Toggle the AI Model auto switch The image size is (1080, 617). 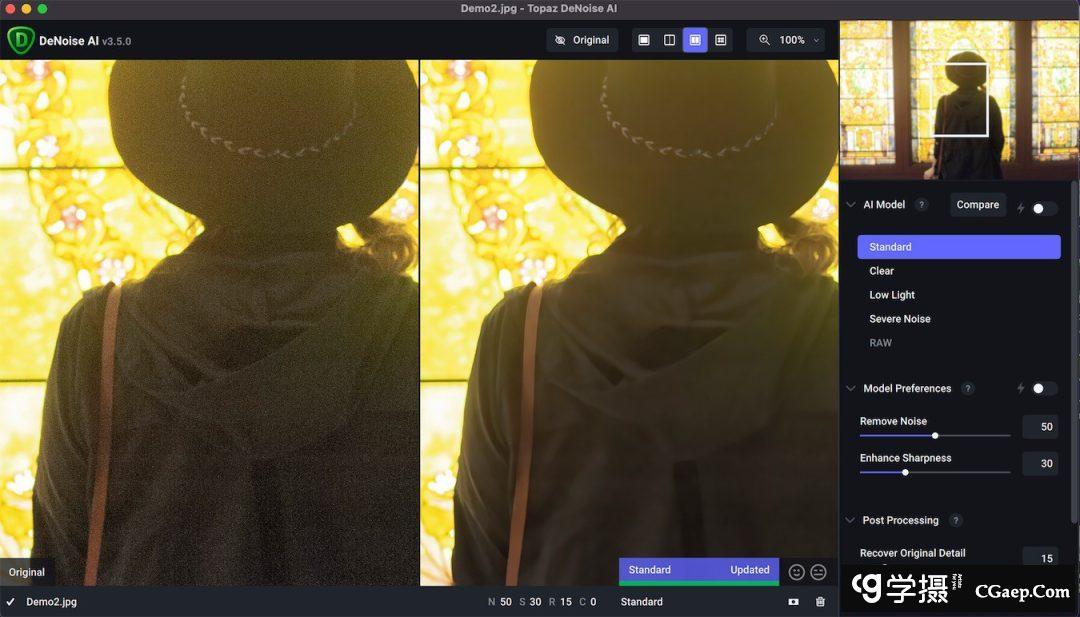coord(1043,208)
